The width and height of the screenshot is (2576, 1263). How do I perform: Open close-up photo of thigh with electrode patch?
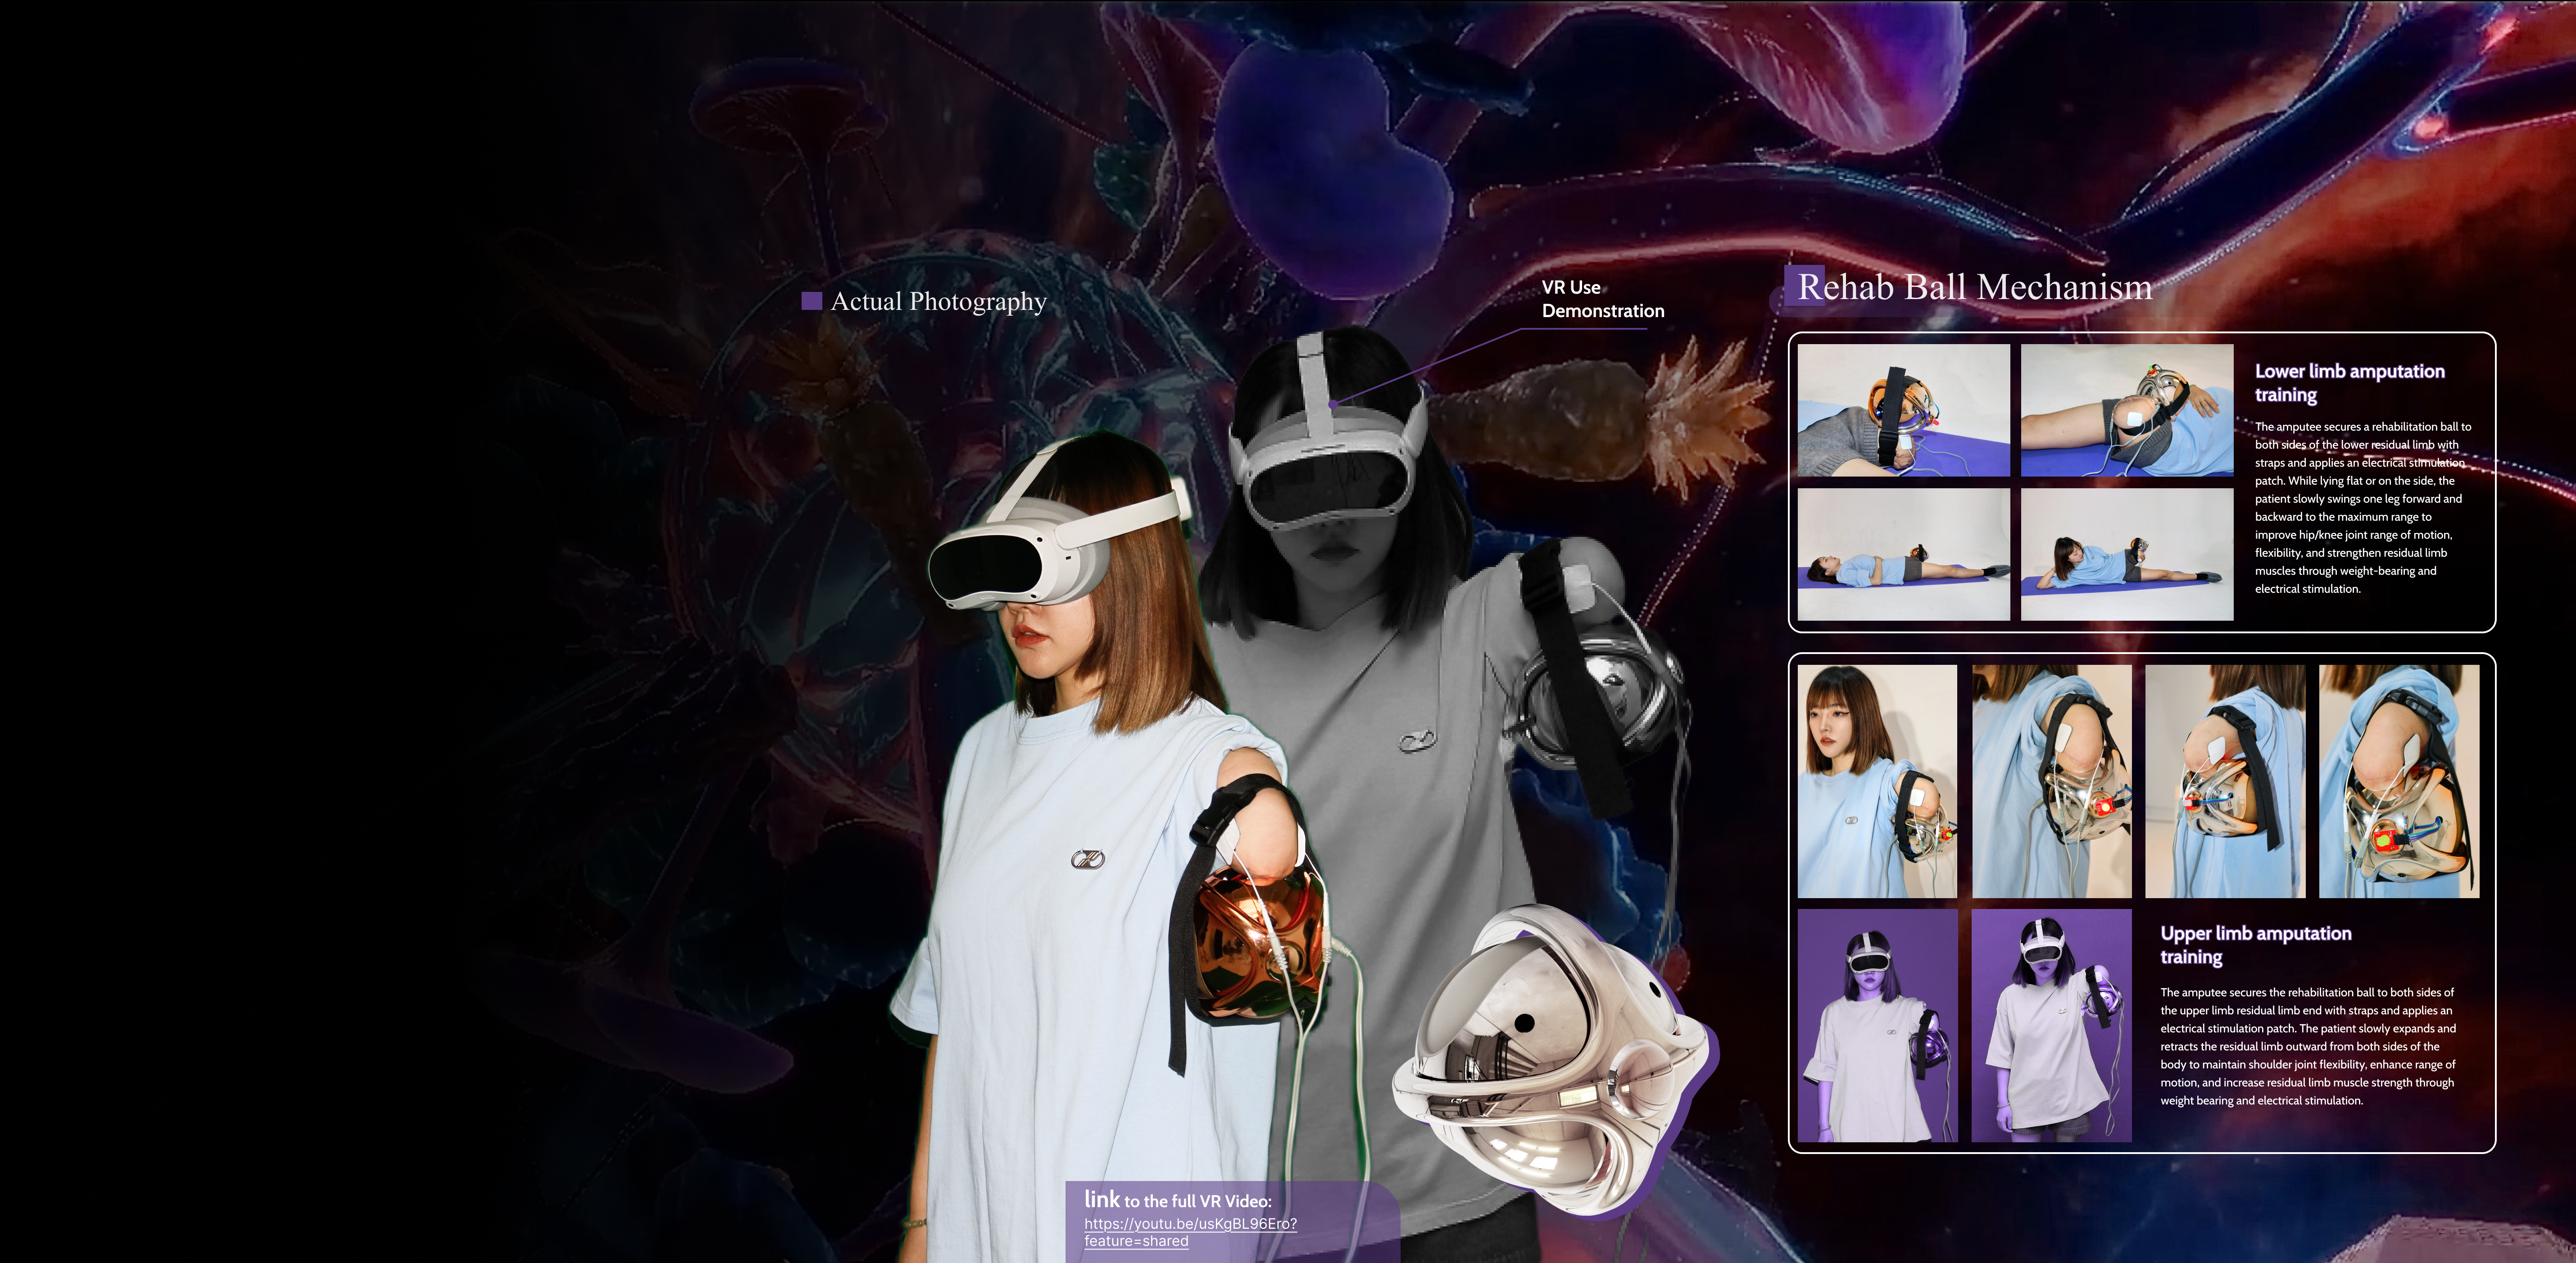tap(2127, 411)
